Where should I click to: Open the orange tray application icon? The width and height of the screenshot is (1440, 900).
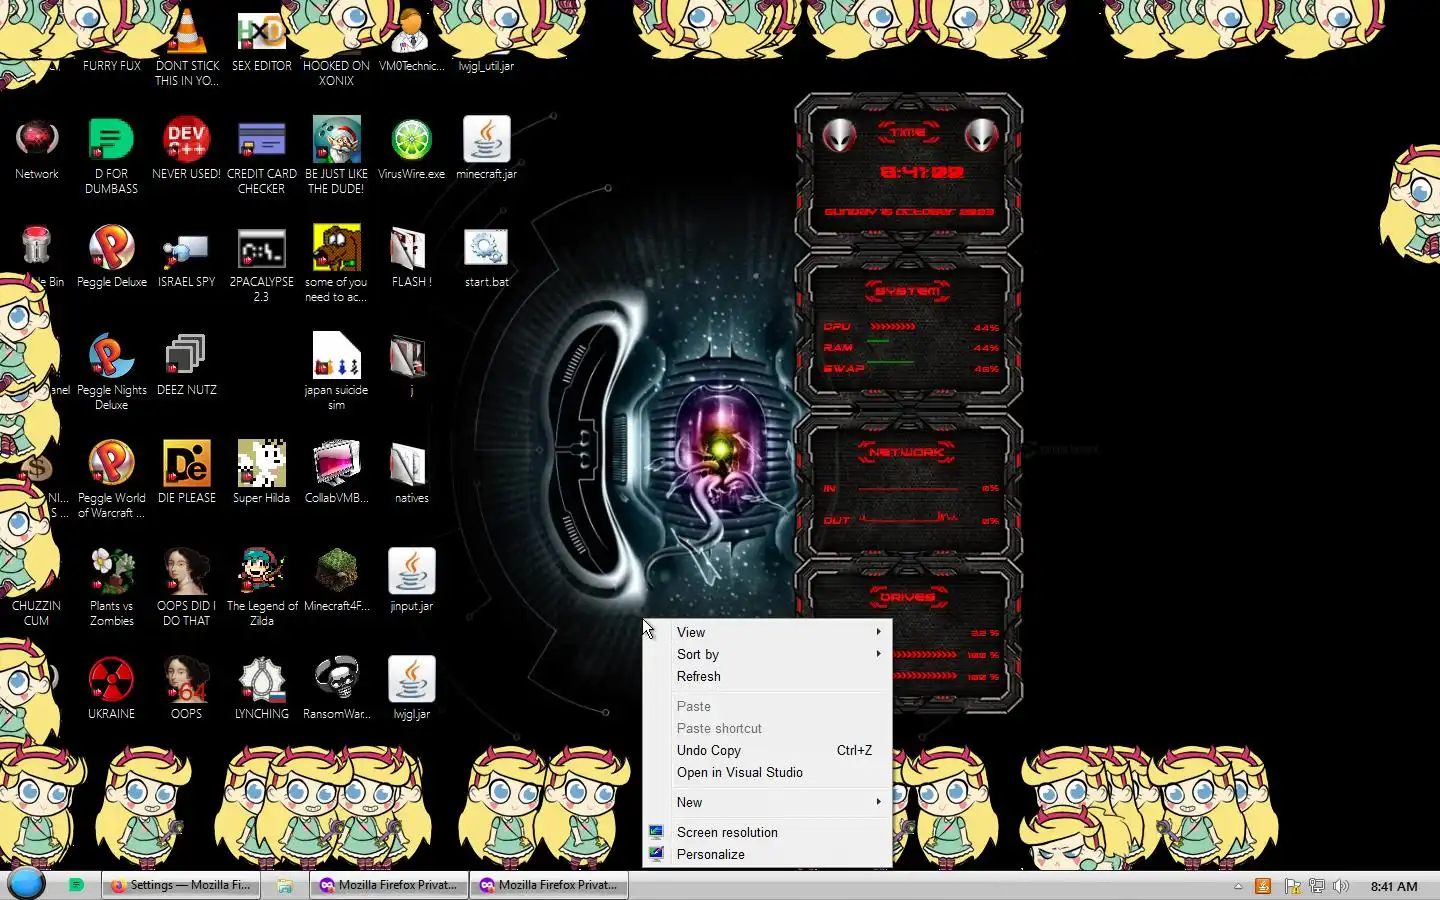coord(1263,886)
